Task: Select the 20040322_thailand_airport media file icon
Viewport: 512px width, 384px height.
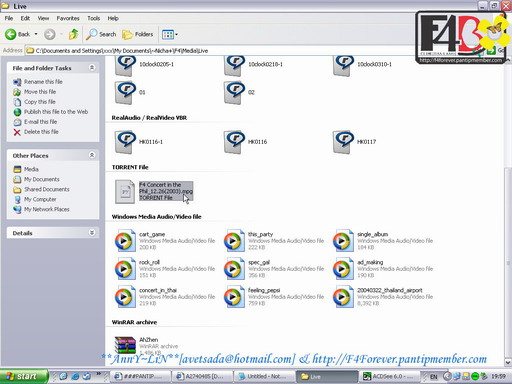Action: 343,297
